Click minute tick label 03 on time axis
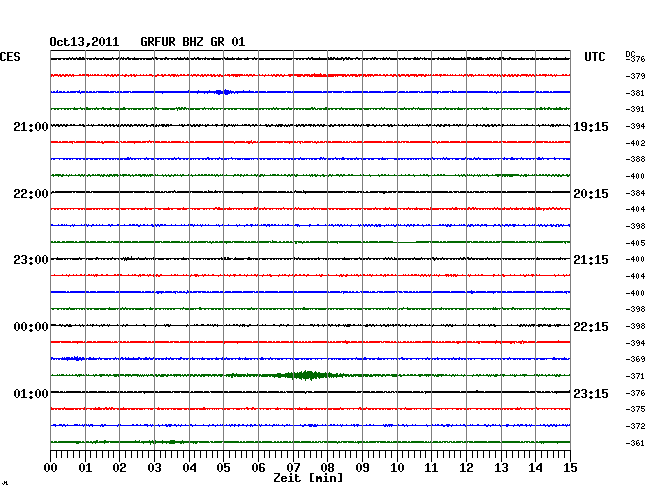The width and height of the screenshot is (650, 494). pyautogui.click(x=154, y=468)
